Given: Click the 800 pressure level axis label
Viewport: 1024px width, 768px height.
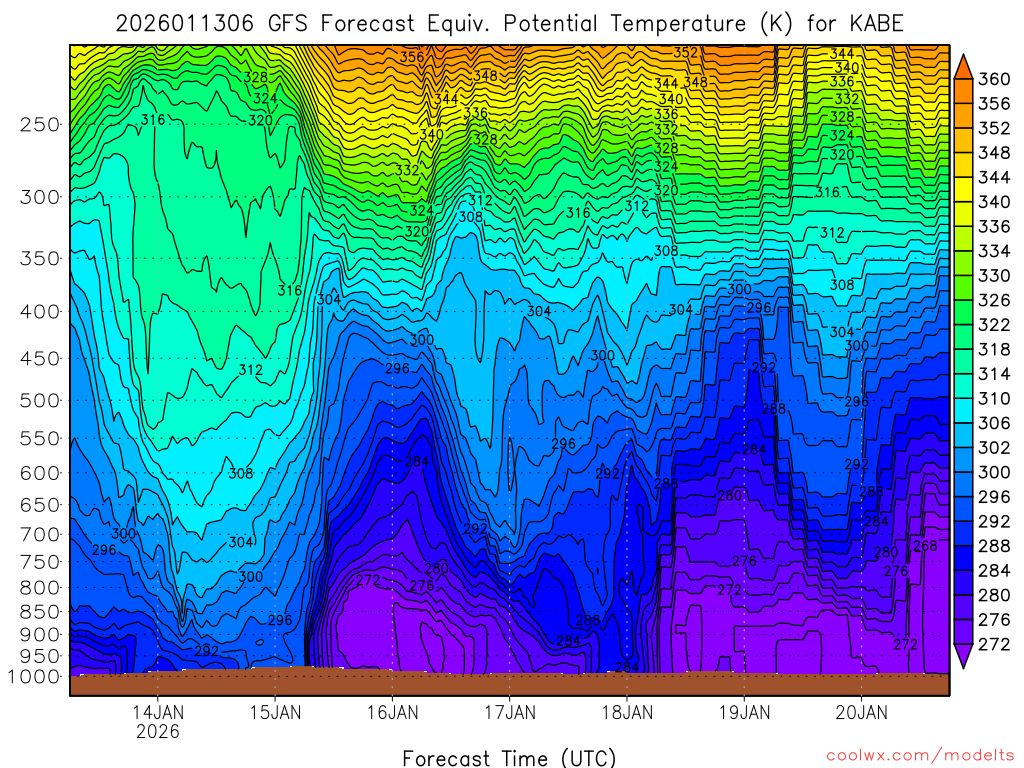Looking at the screenshot, I should (40, 587).
